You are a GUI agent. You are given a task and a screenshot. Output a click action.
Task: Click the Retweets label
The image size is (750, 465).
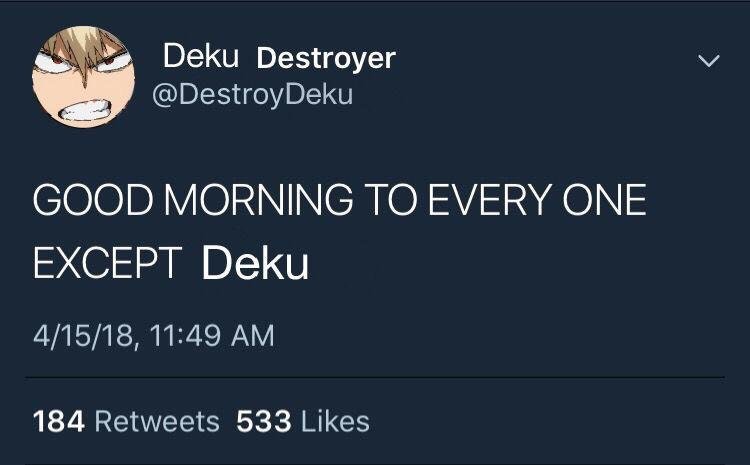156,421
